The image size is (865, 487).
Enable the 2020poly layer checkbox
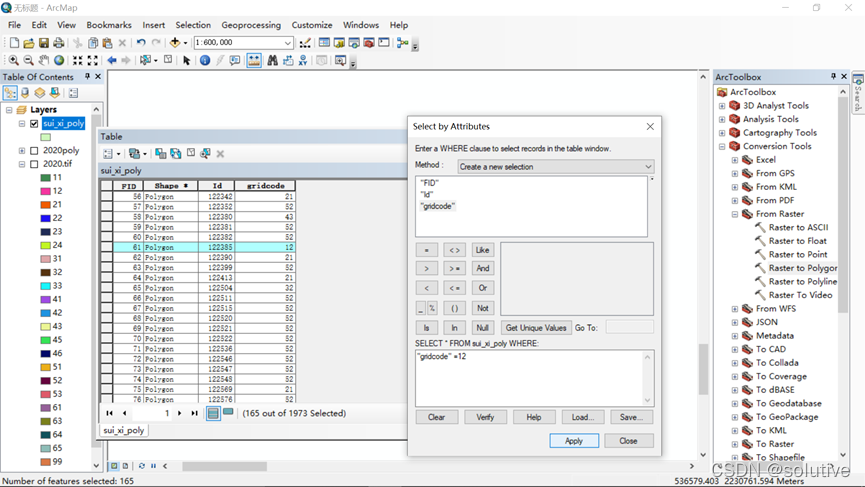pyautogui.click(x=34, y=151)
